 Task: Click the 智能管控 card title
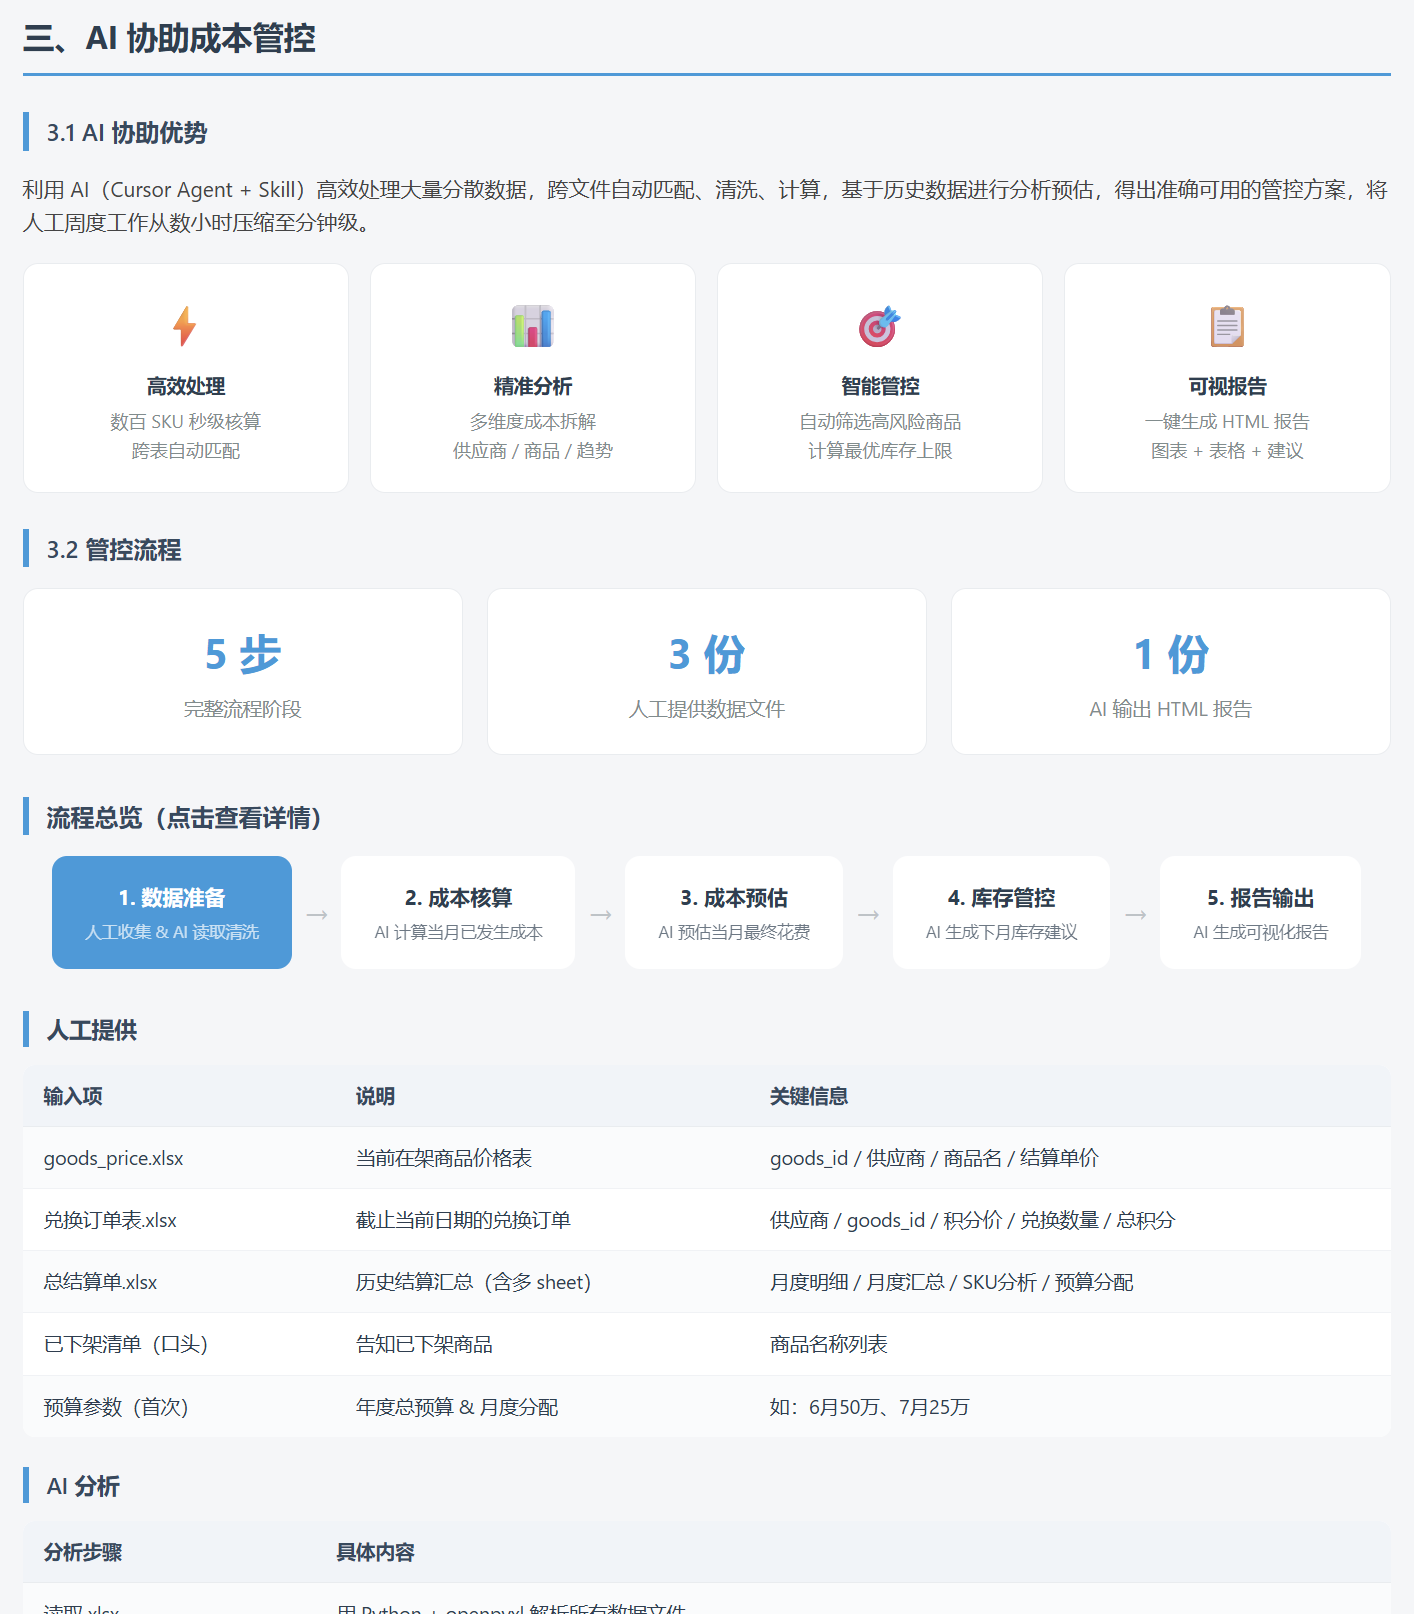point(880,386)
